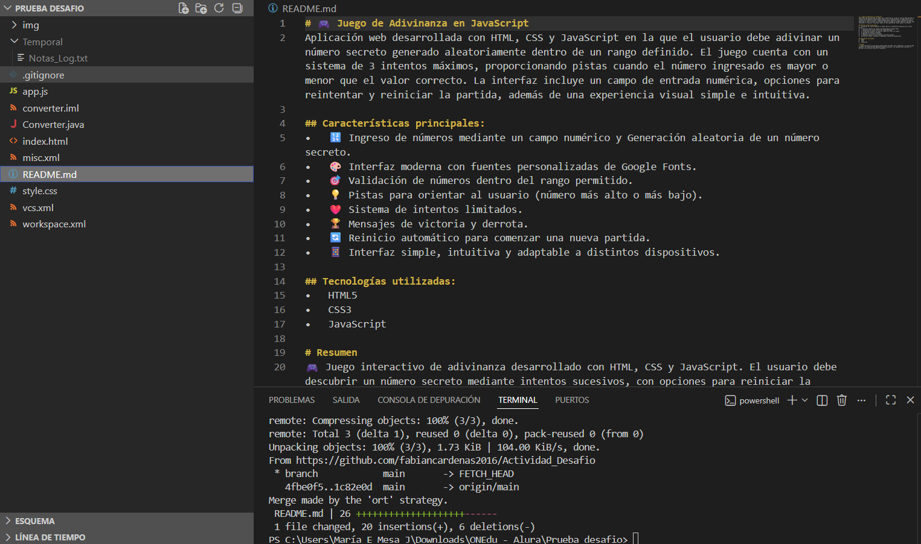Click 'Sistema de intentos limitados.' line
This screenshot has height=544, width=921.
[435, 210]
